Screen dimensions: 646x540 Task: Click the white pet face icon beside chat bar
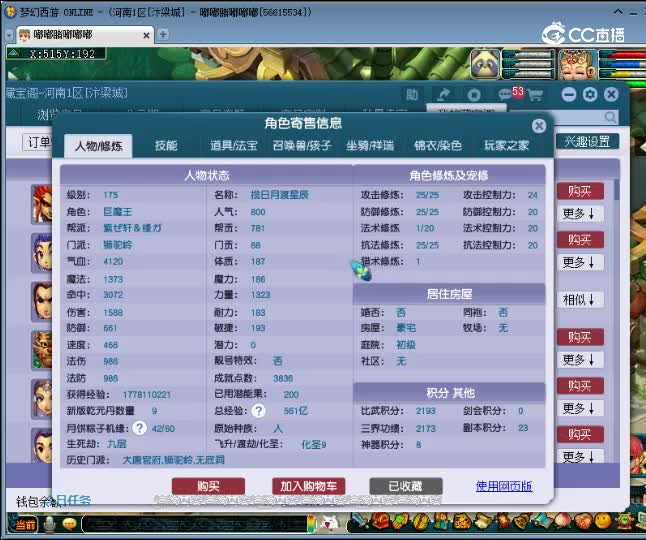[x=330, y=524]
